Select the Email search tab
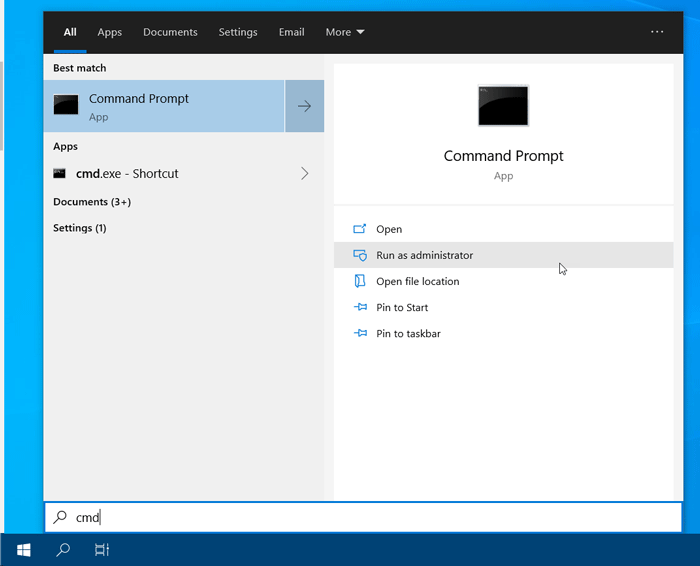The image size is (700, 566). coord(292,32)
